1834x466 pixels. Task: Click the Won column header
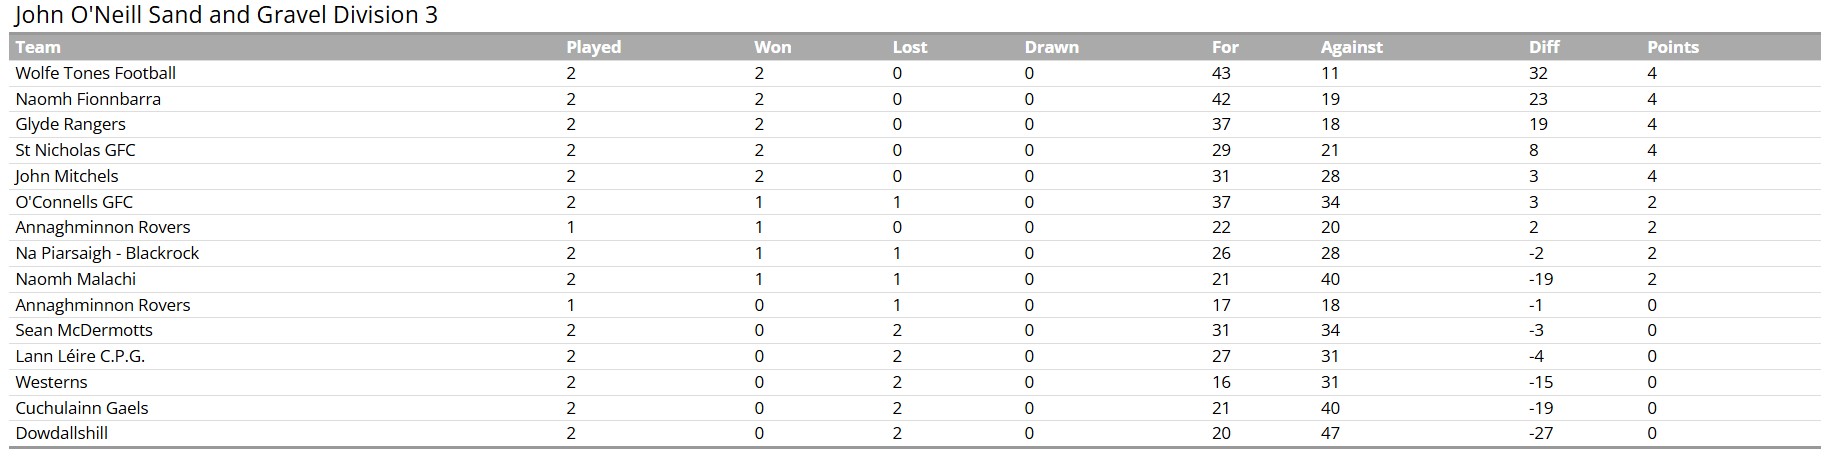772,47
